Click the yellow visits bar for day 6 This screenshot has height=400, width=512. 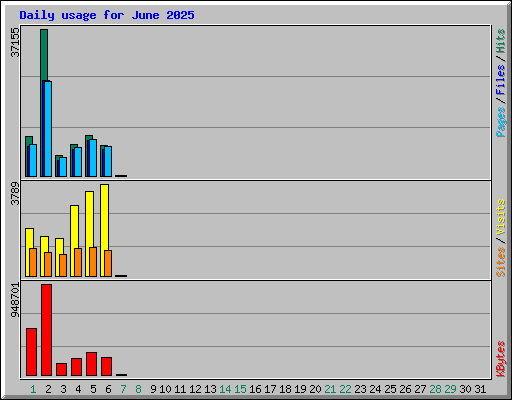pos(104,217)
